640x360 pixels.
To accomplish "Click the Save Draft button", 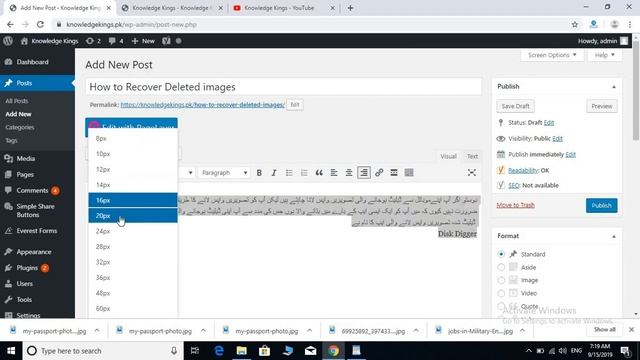I will [x=516, y=106].
